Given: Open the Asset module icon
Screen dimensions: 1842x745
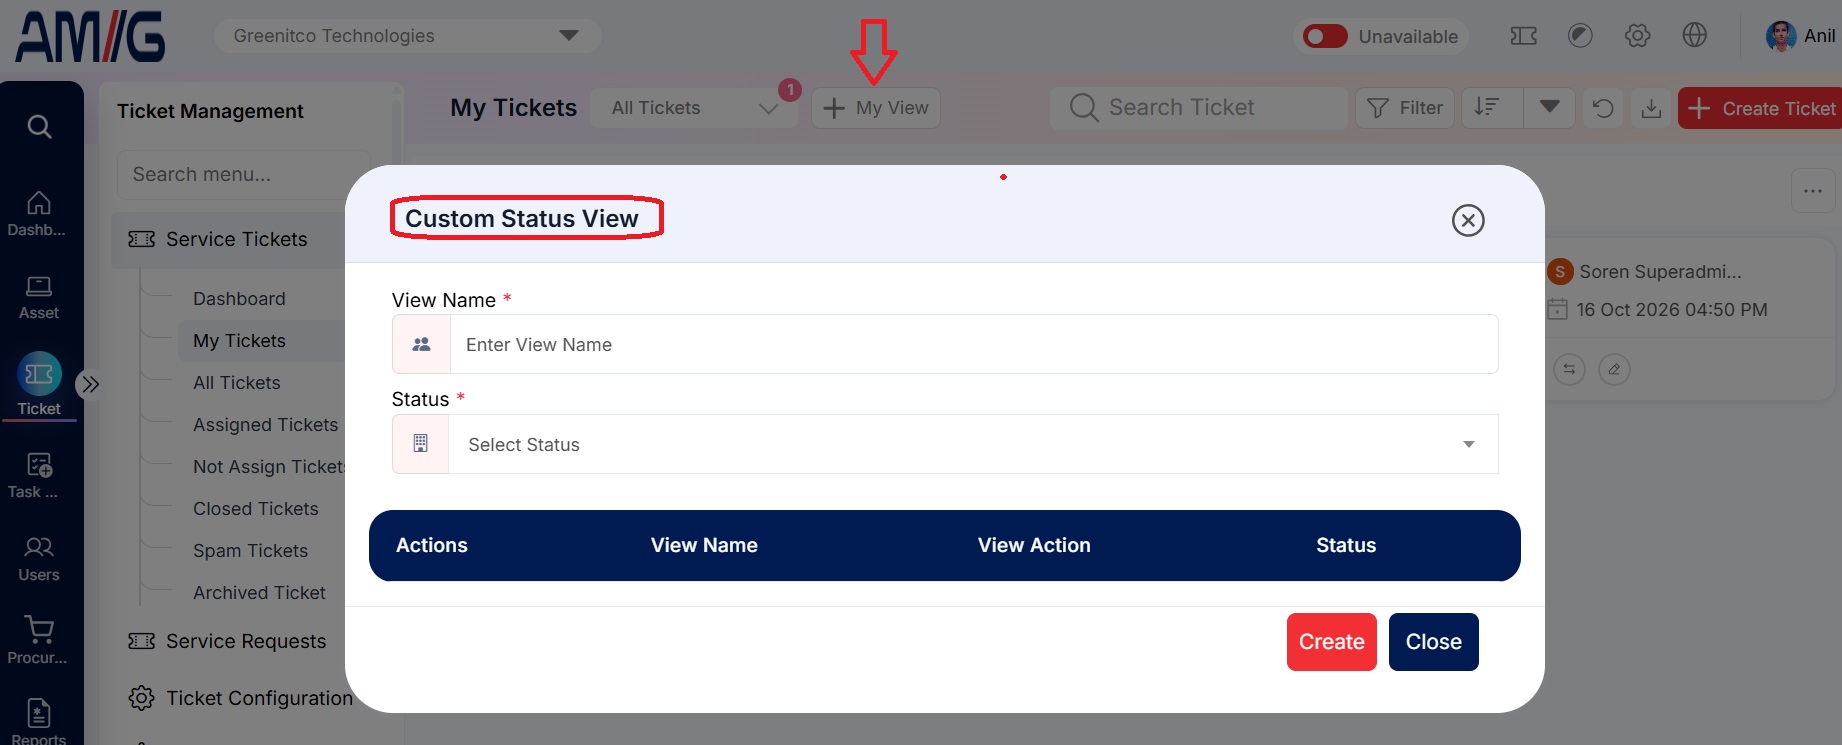Looking at the screenshot, I should (x=38, y=298).
